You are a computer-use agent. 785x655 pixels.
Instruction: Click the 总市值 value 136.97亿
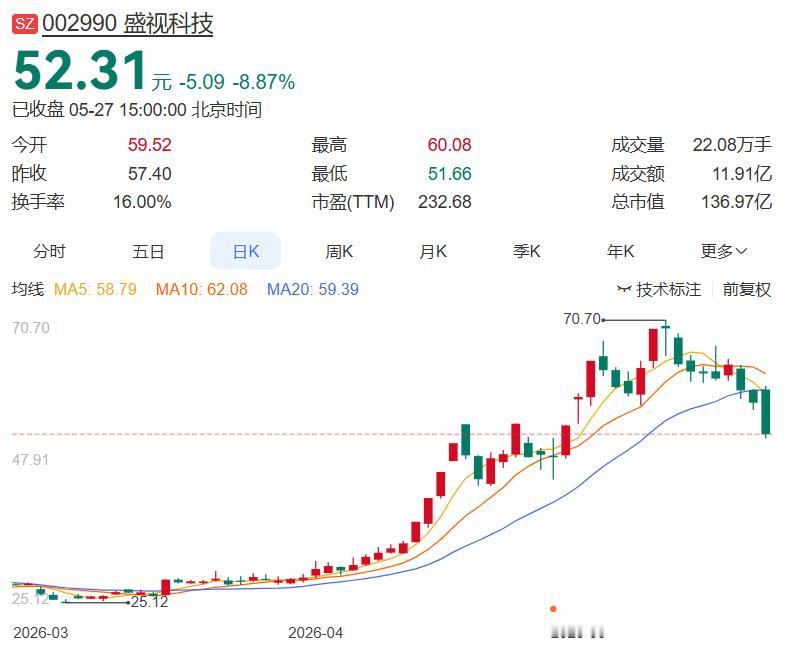pyautogui.click(x=736, y=202)
